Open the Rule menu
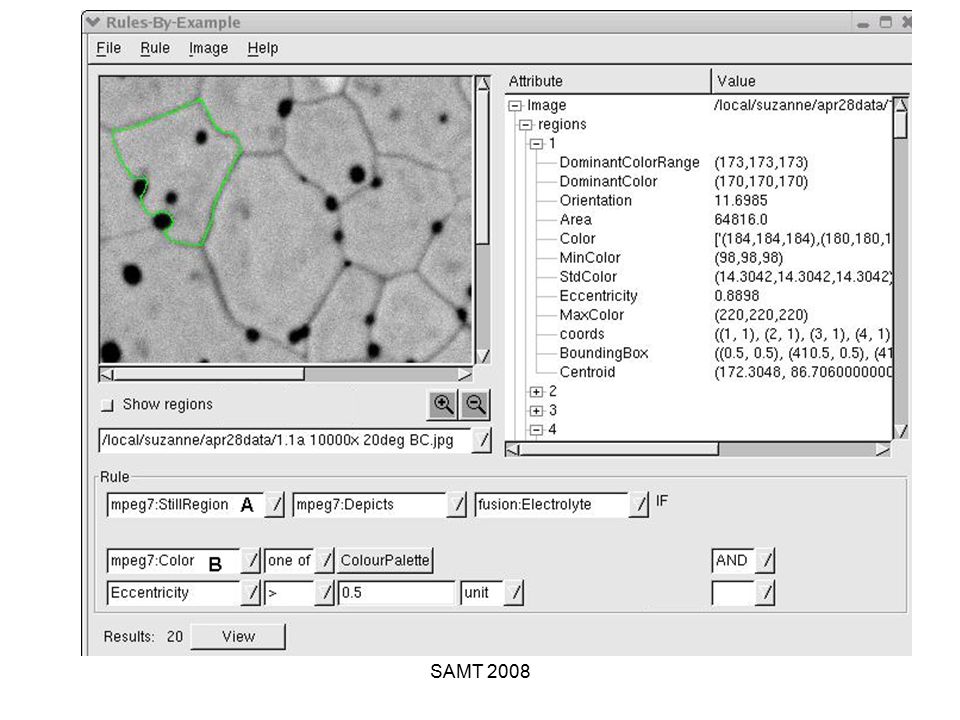The height and width of the screenshot is (720, 960). point(155,48)
